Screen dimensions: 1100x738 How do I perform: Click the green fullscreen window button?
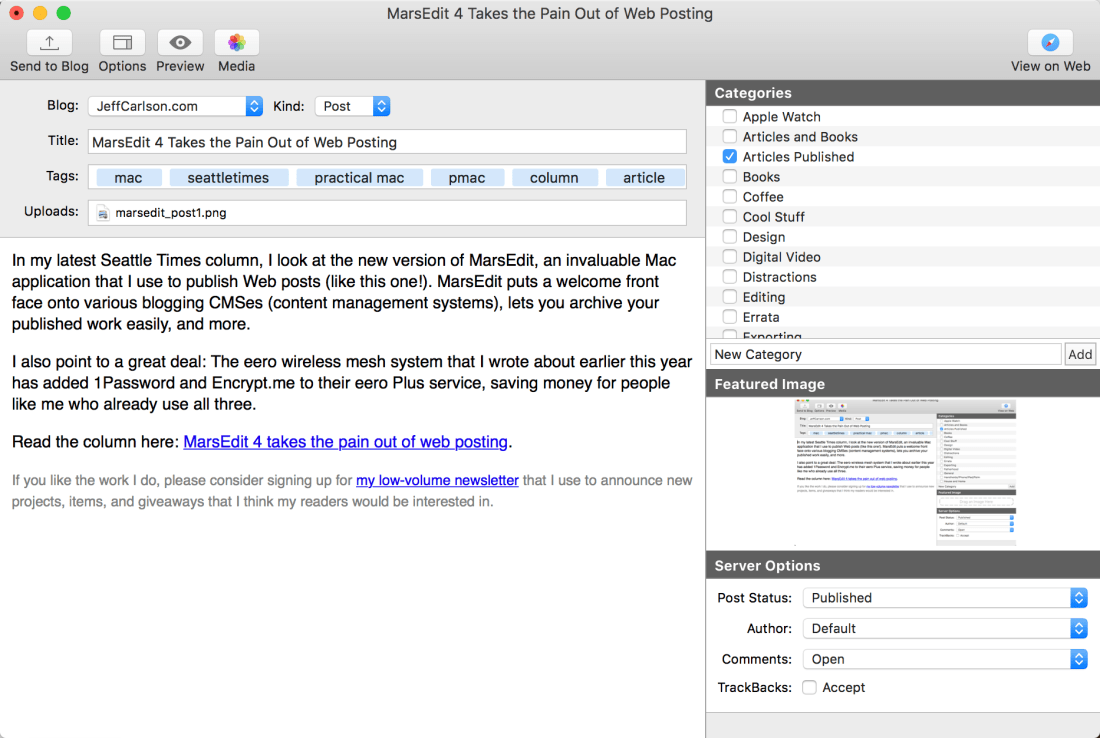pos(63,13)
